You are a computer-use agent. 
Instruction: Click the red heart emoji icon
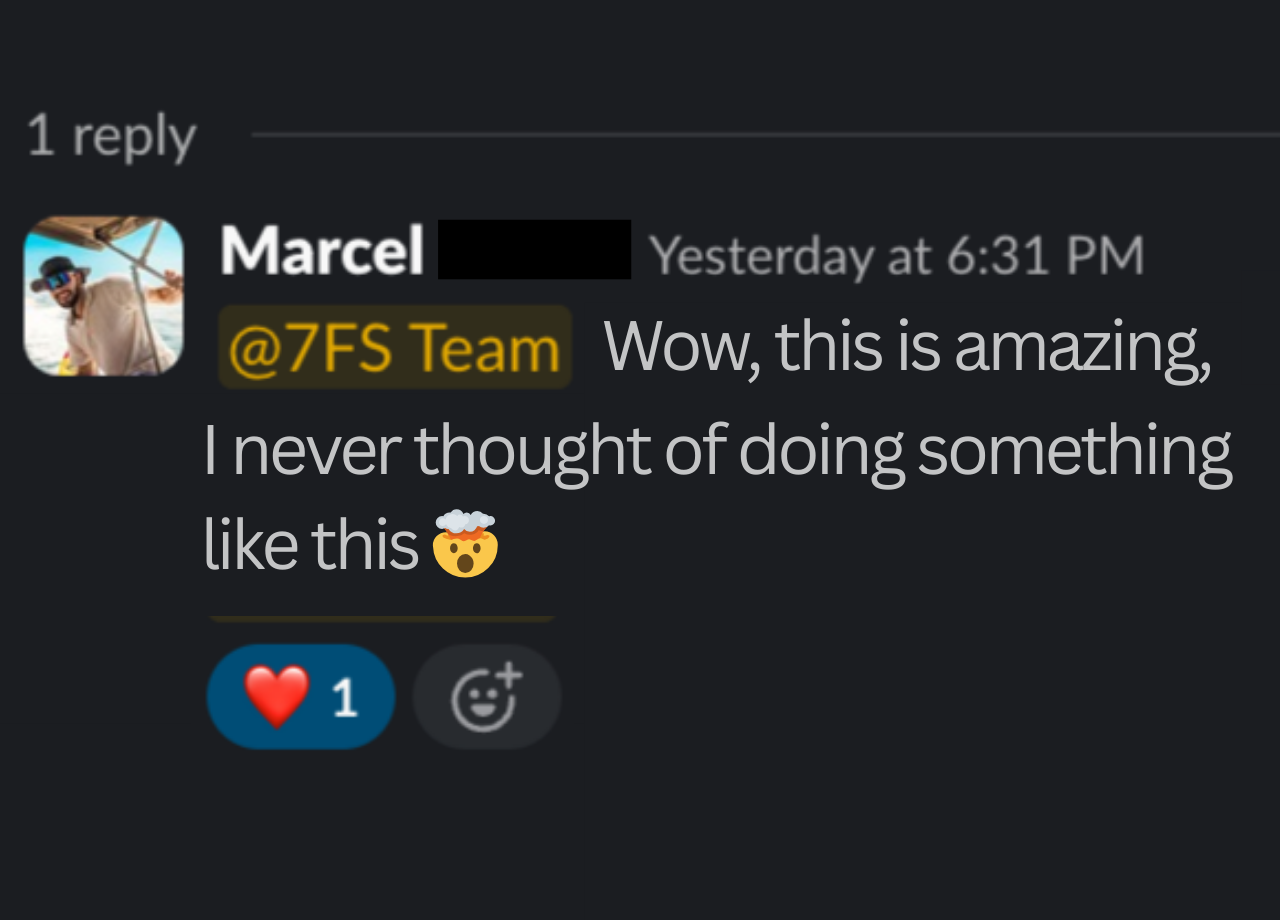pyautogui.click(x=277, y=696)
